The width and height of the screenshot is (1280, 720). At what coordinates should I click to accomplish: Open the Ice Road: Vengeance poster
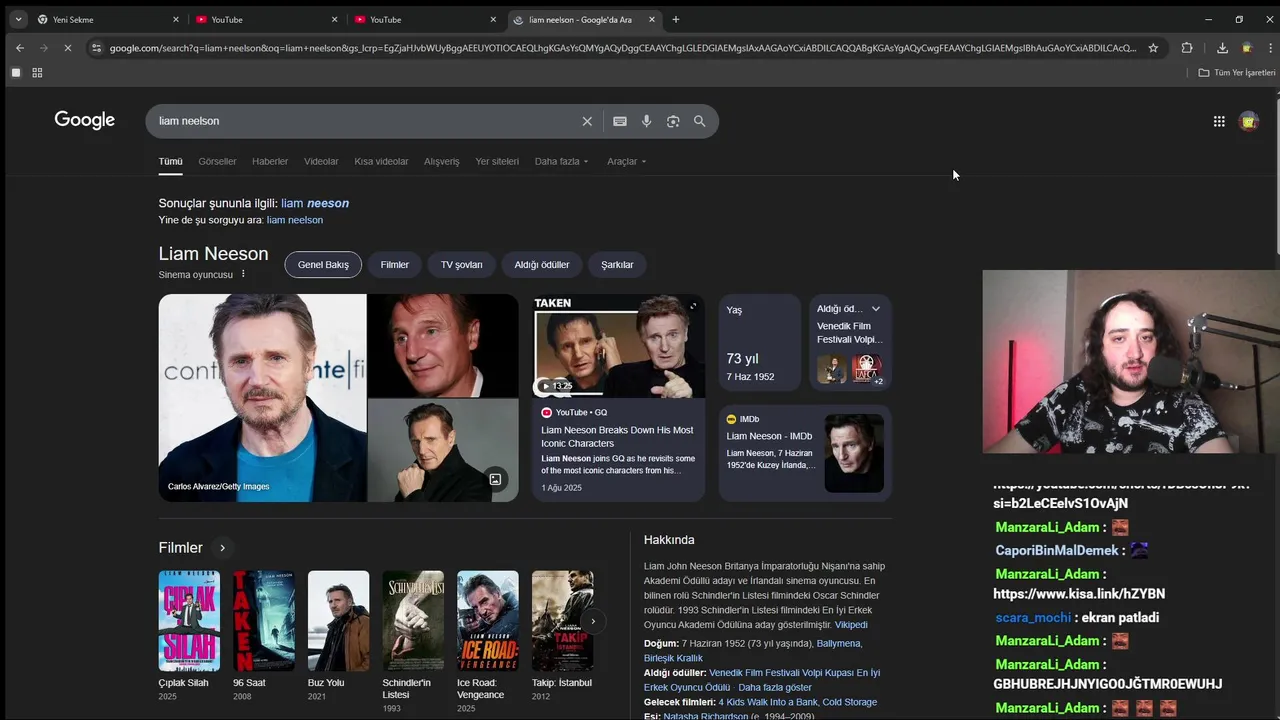(x=488, y=621)
